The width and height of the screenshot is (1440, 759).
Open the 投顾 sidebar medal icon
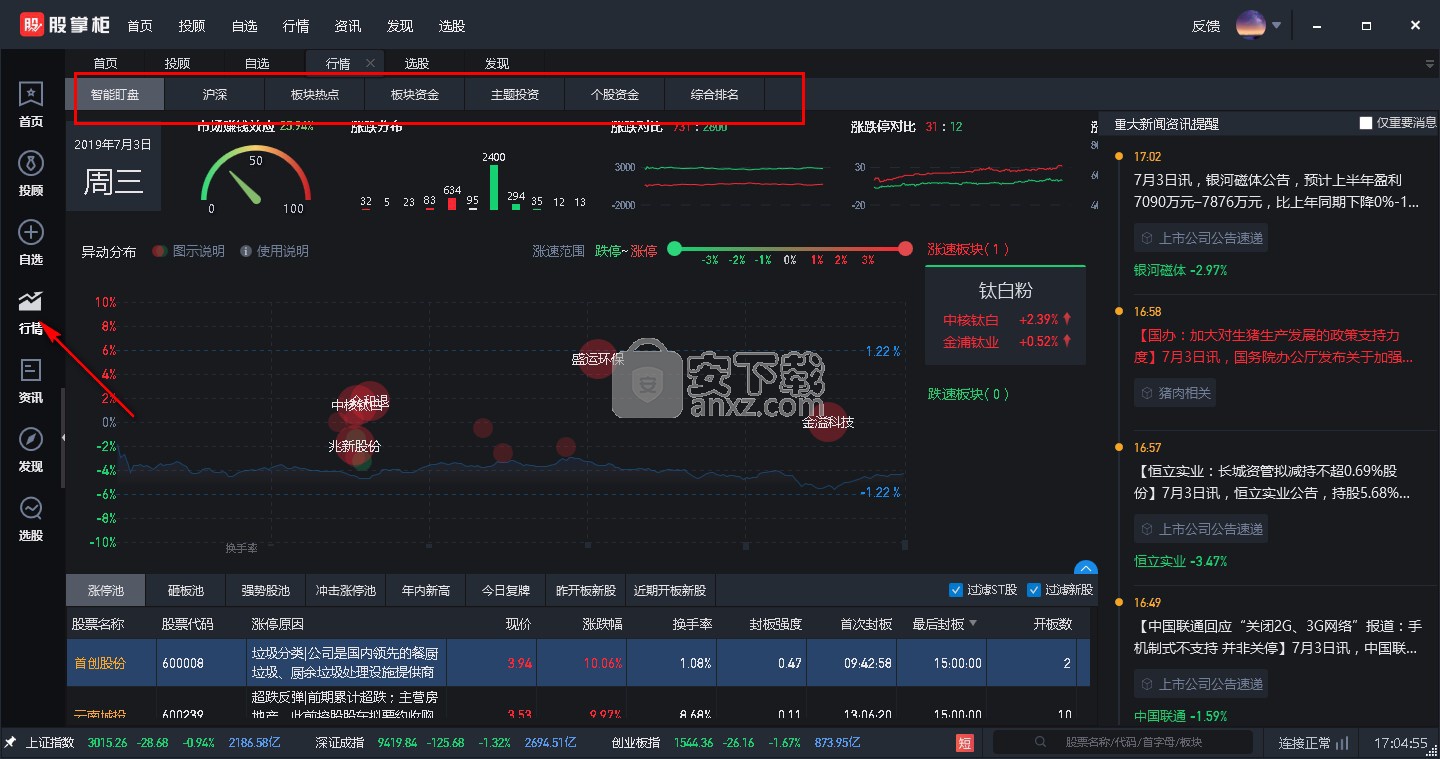tap(31, 163)
